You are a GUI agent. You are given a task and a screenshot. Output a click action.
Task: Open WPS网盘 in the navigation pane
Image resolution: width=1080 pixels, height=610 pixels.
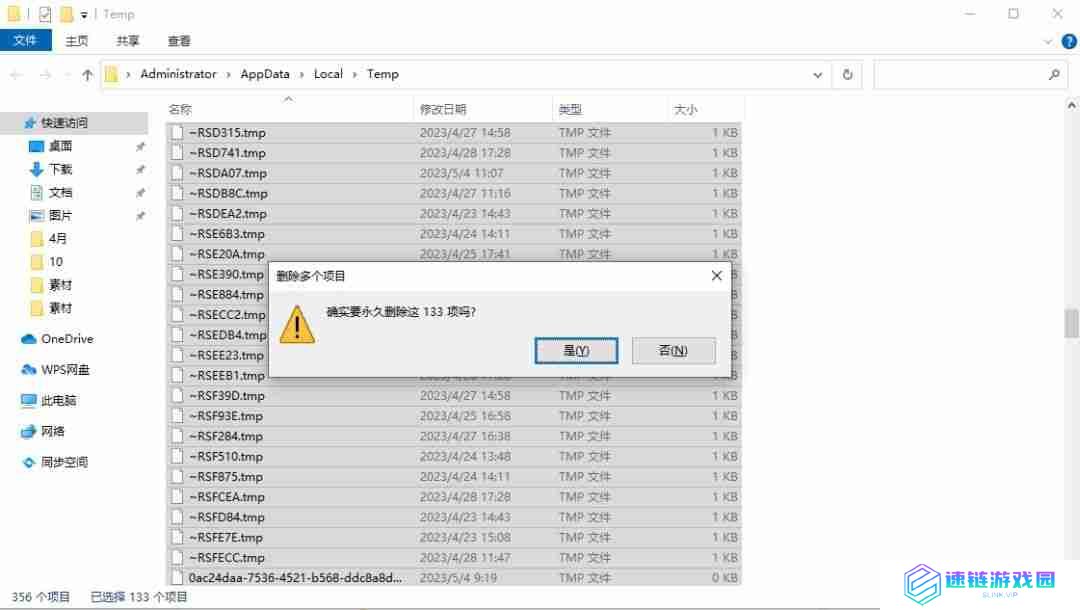[65, 370]
